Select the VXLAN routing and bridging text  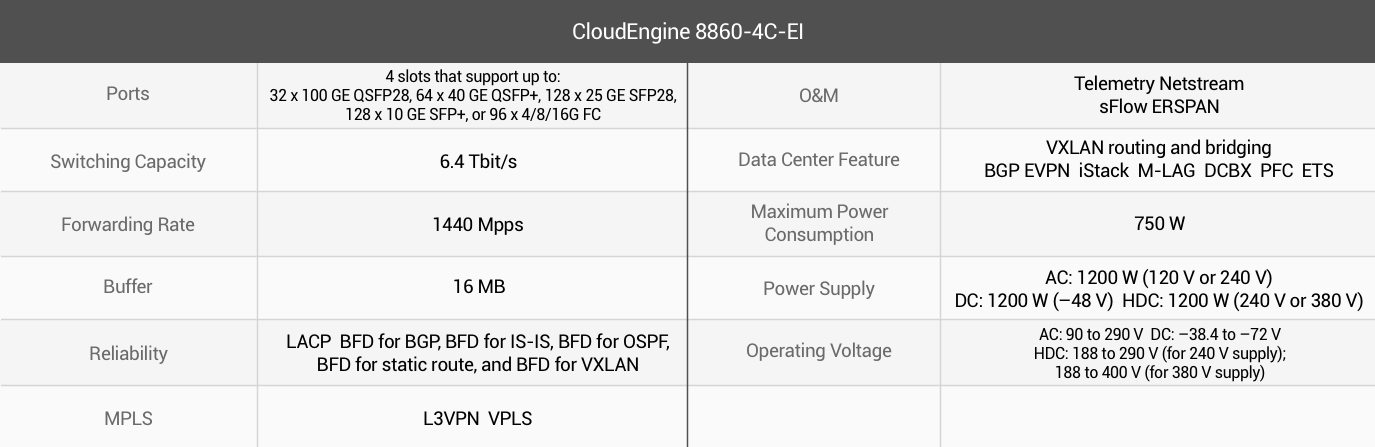[x=1159, y=148]
